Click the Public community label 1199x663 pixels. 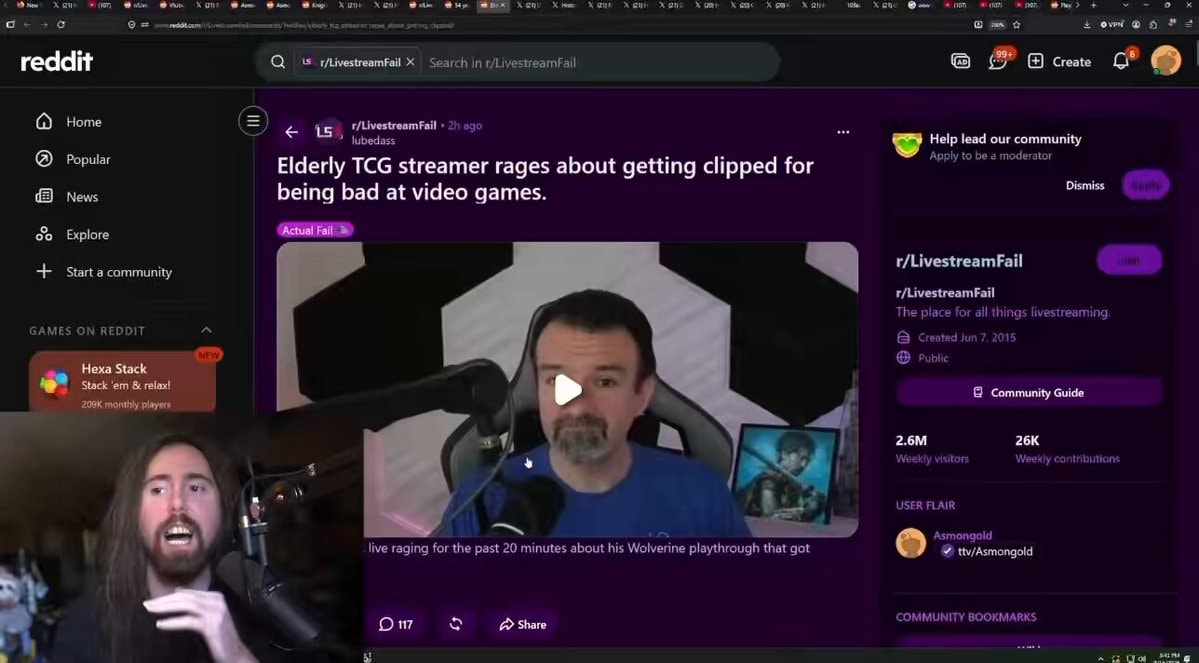click(x=933, y=358)
